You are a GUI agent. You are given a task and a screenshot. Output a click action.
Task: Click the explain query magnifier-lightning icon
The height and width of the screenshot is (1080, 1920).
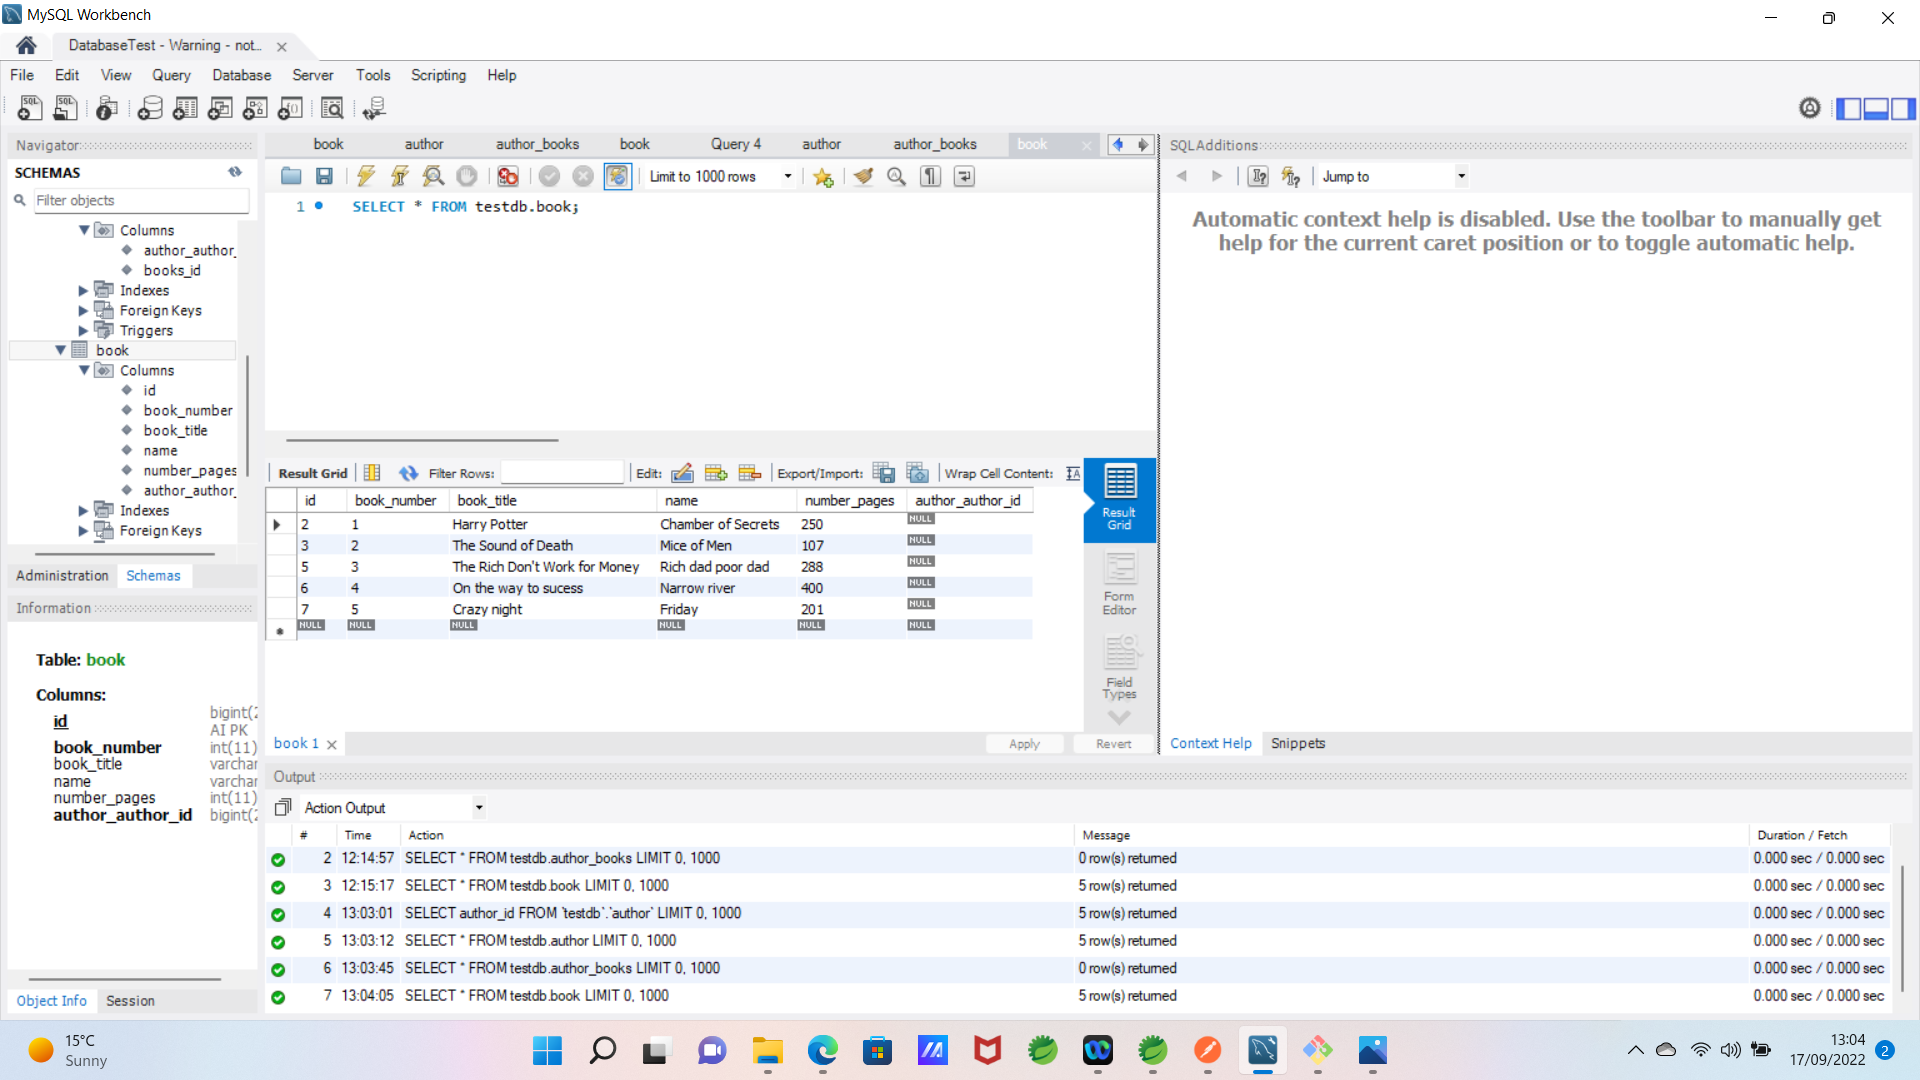tap(433, 177)
